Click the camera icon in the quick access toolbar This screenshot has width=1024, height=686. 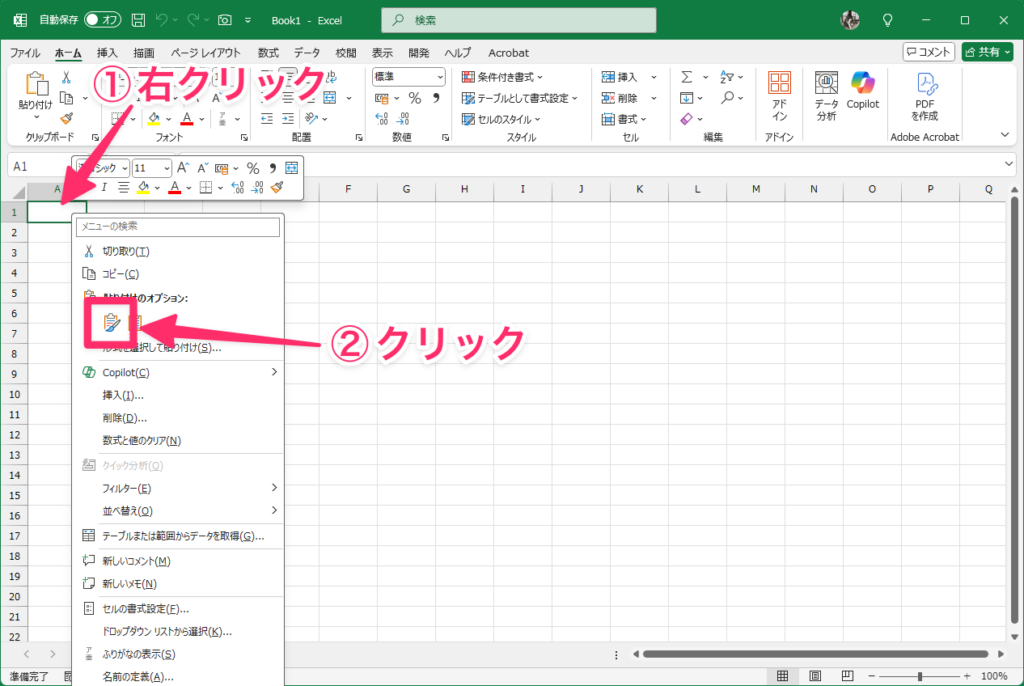pyautogui.click(x=225, y=20)
